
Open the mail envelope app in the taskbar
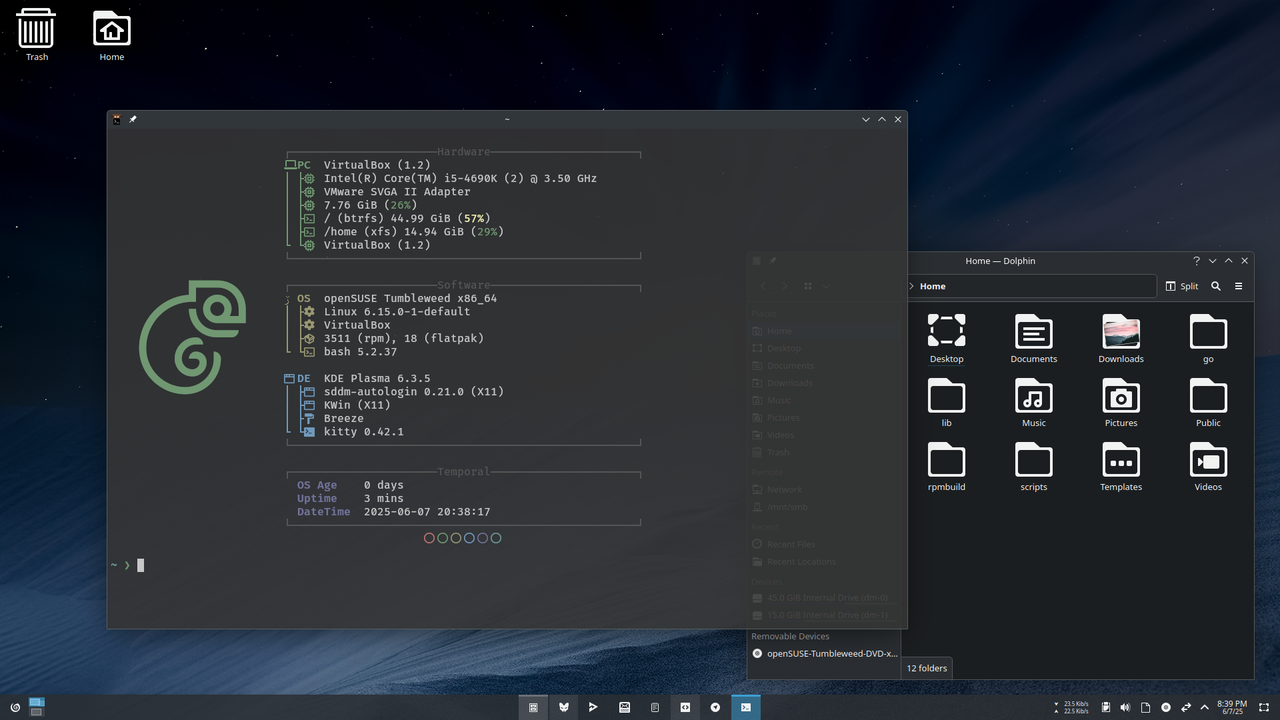tap(624, 707)
